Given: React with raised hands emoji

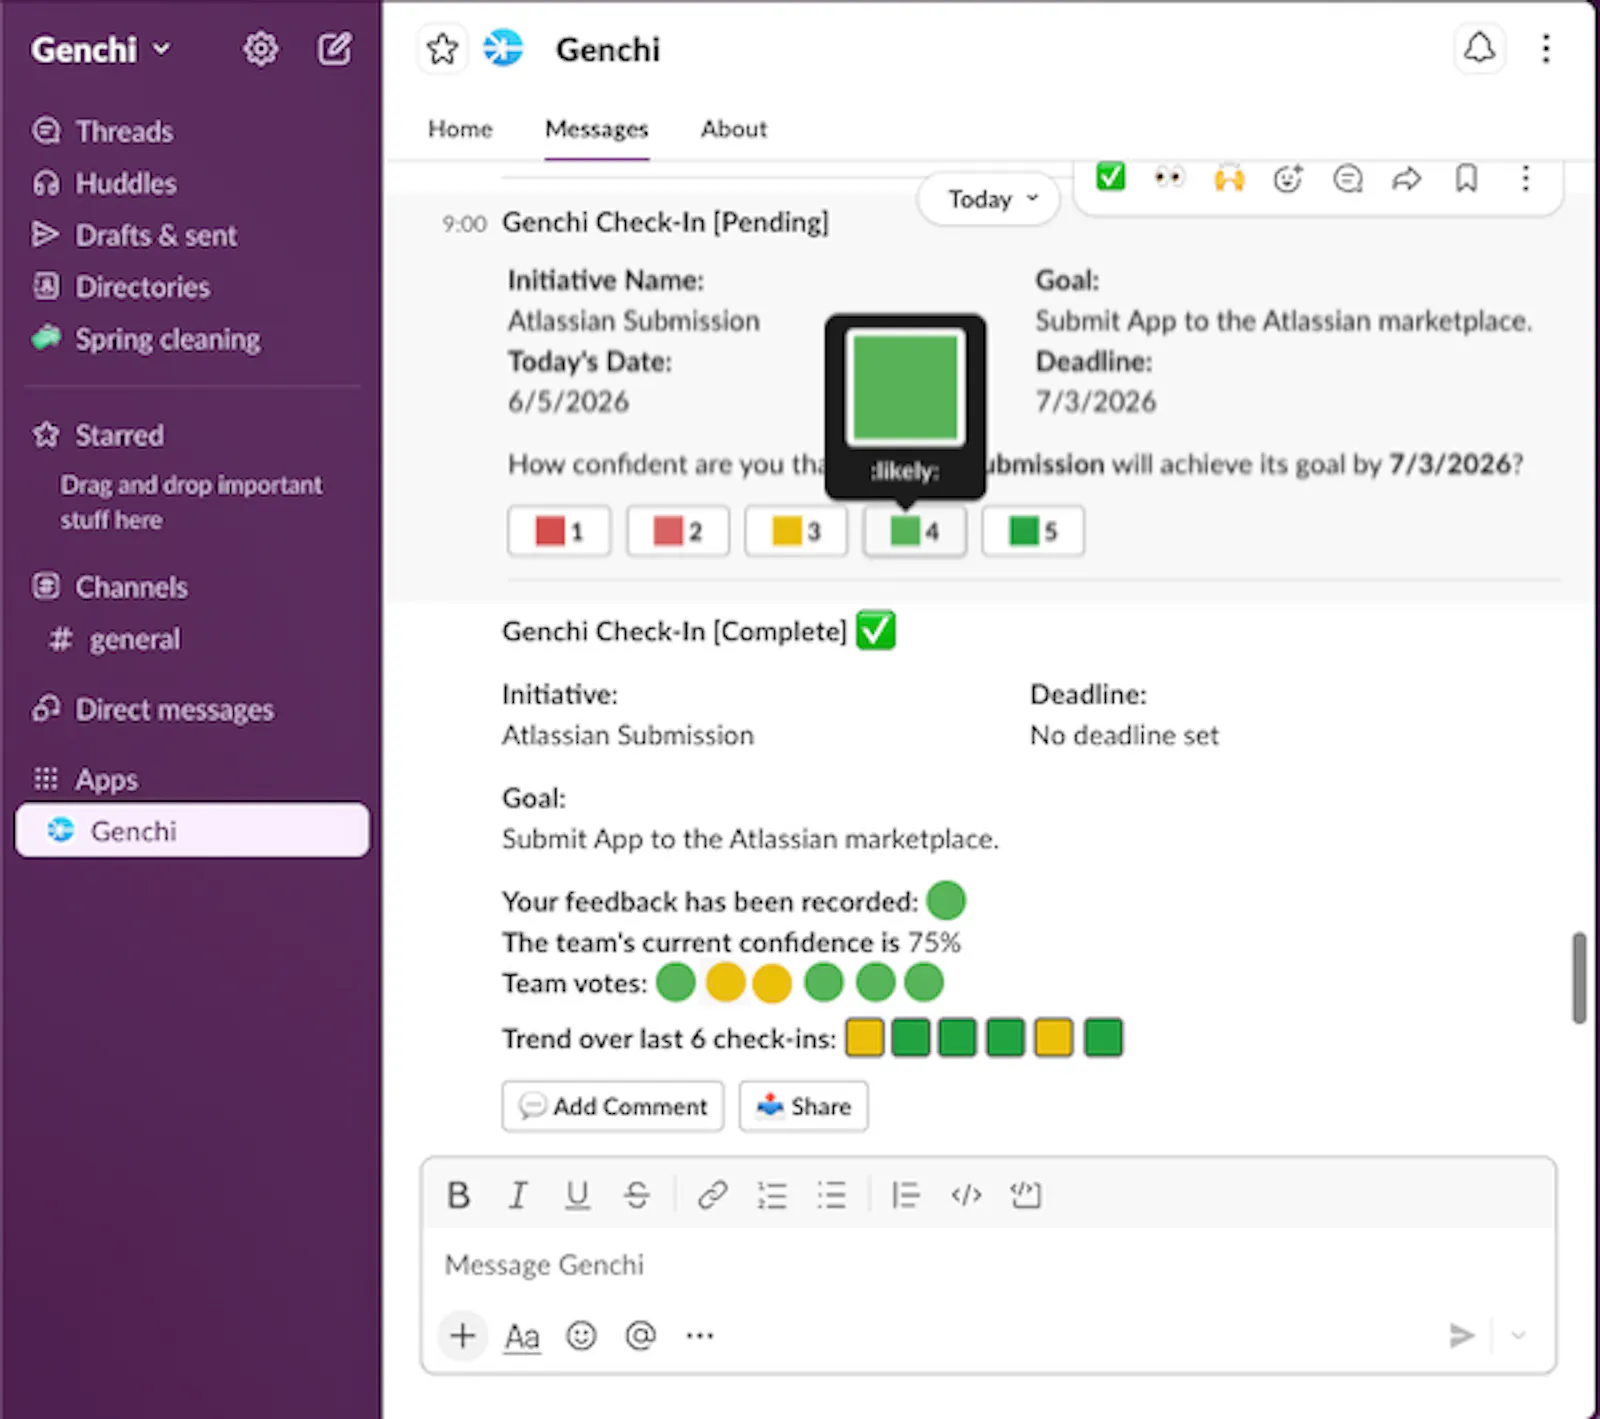Looking at the screenshot, I should pos(1229,178).
